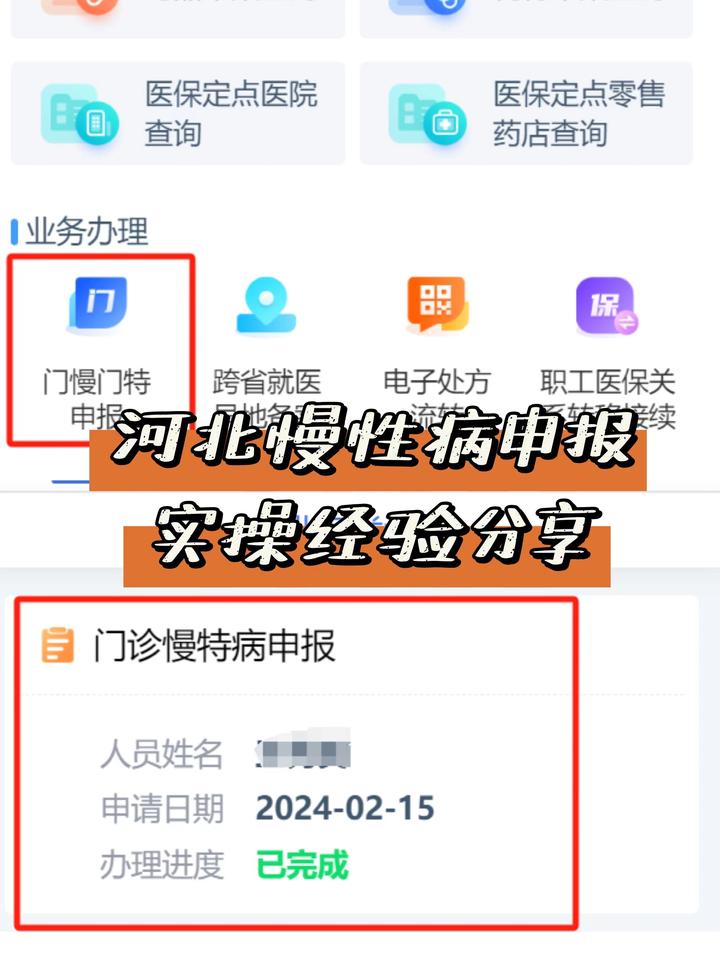720x960 pixels.
Task: Open the 医保定点医院查询 text label
Action: click(231, 114)
